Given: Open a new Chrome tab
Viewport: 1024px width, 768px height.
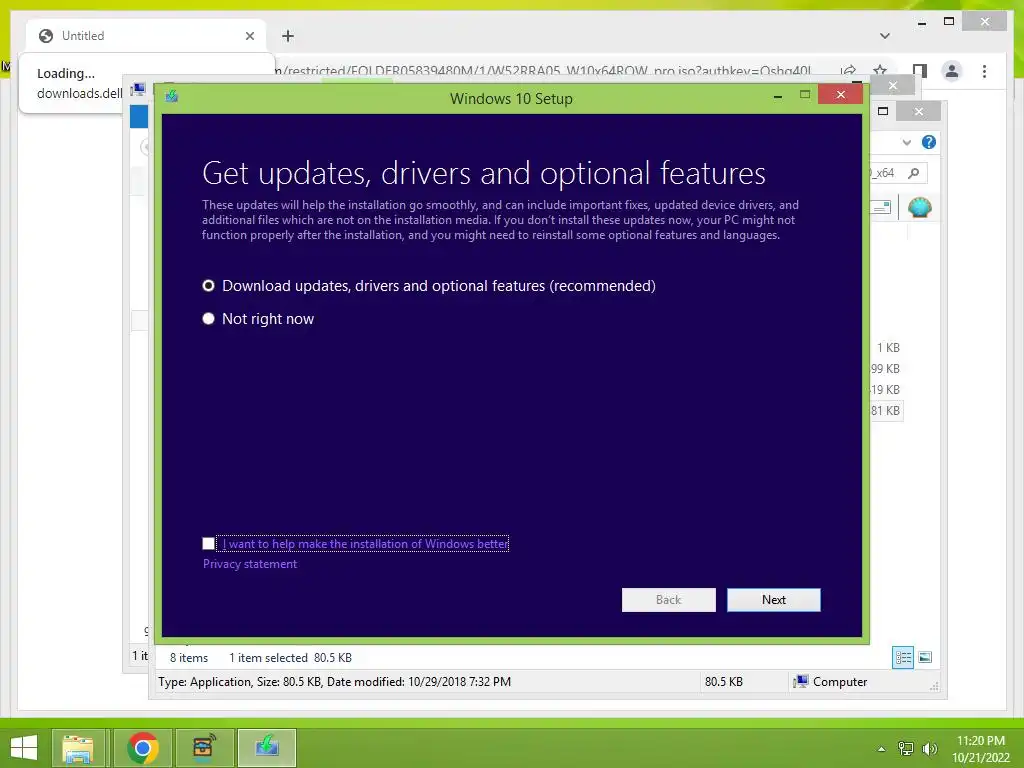Looking at the screenshot, I should (288, 36).
